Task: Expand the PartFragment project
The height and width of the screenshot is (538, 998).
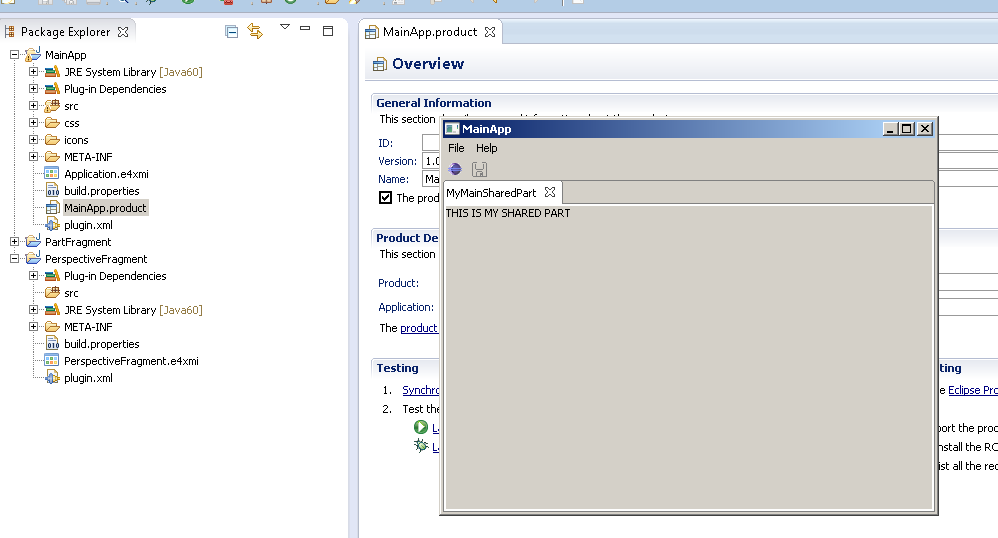Action: point(15,242)
